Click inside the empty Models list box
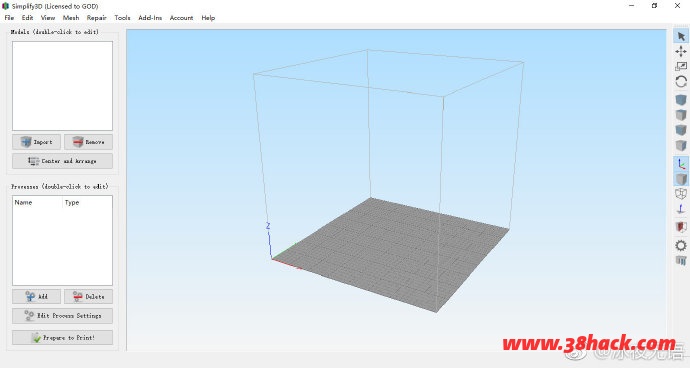Image resolution: width=690 pixels, height=368 pixels. (x=62, y=86)
